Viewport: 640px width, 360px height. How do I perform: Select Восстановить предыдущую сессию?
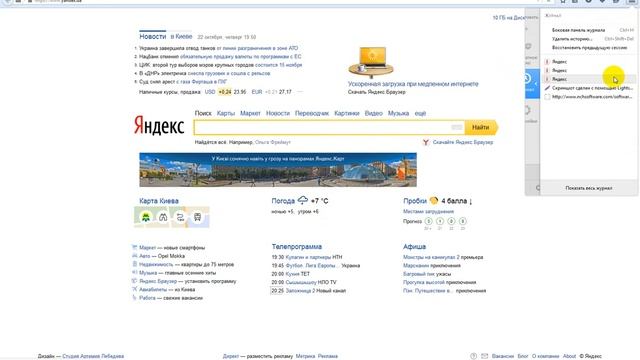(589, 47)
